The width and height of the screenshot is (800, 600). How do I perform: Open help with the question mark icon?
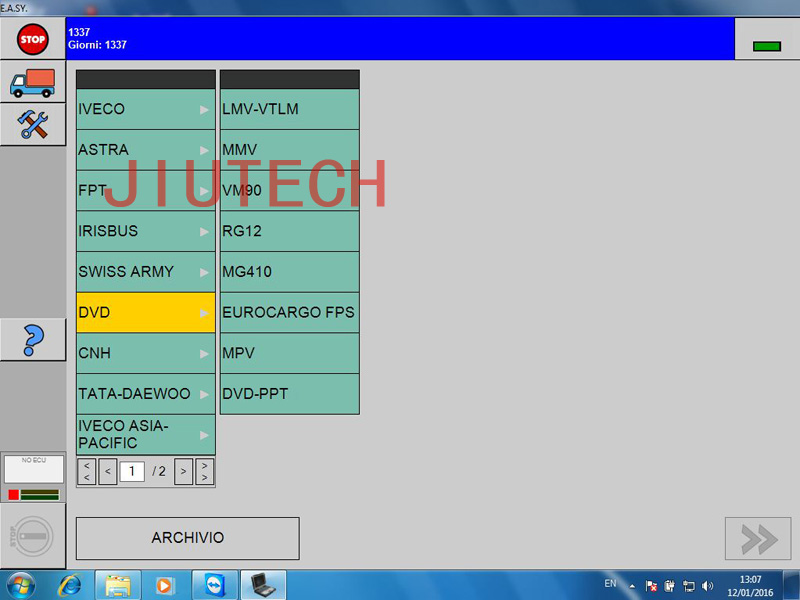[x=33, y=340]
